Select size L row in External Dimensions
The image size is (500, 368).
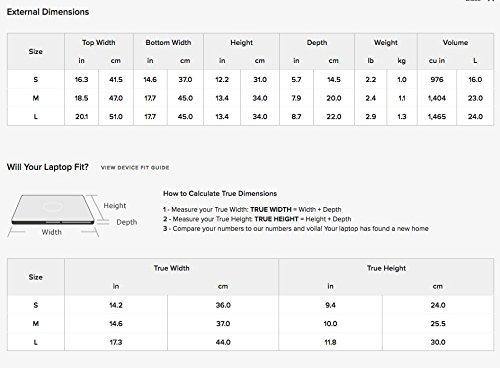click(250, 116)
